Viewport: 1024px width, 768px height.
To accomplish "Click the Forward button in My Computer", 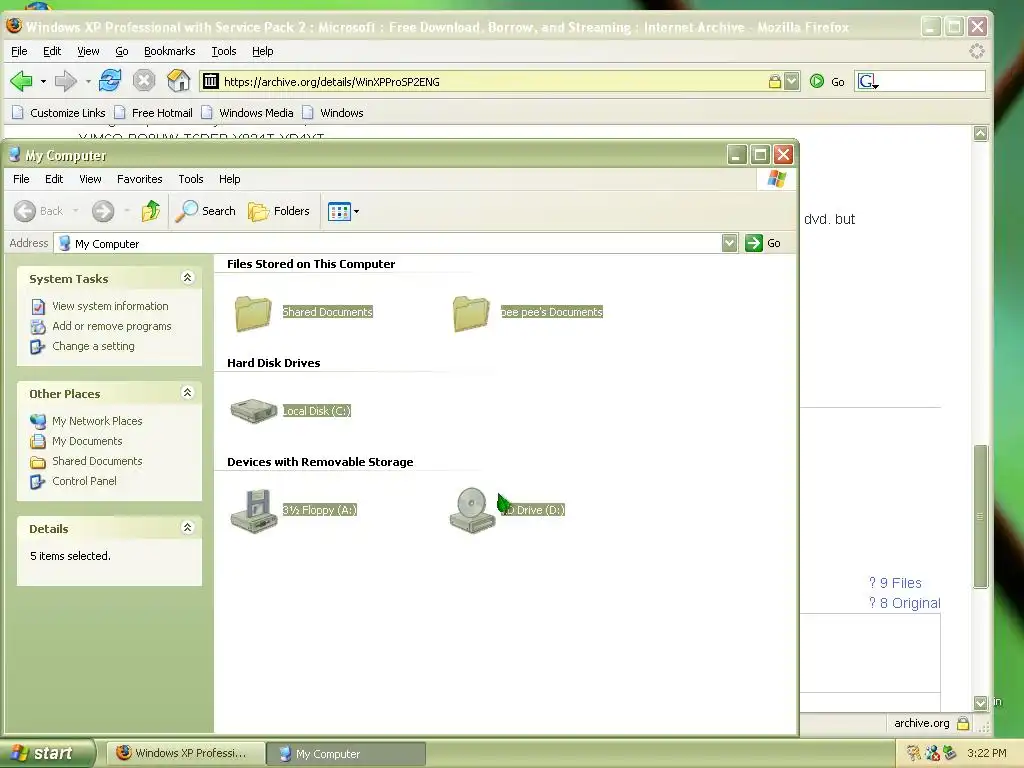I will (x=103, y=211).
